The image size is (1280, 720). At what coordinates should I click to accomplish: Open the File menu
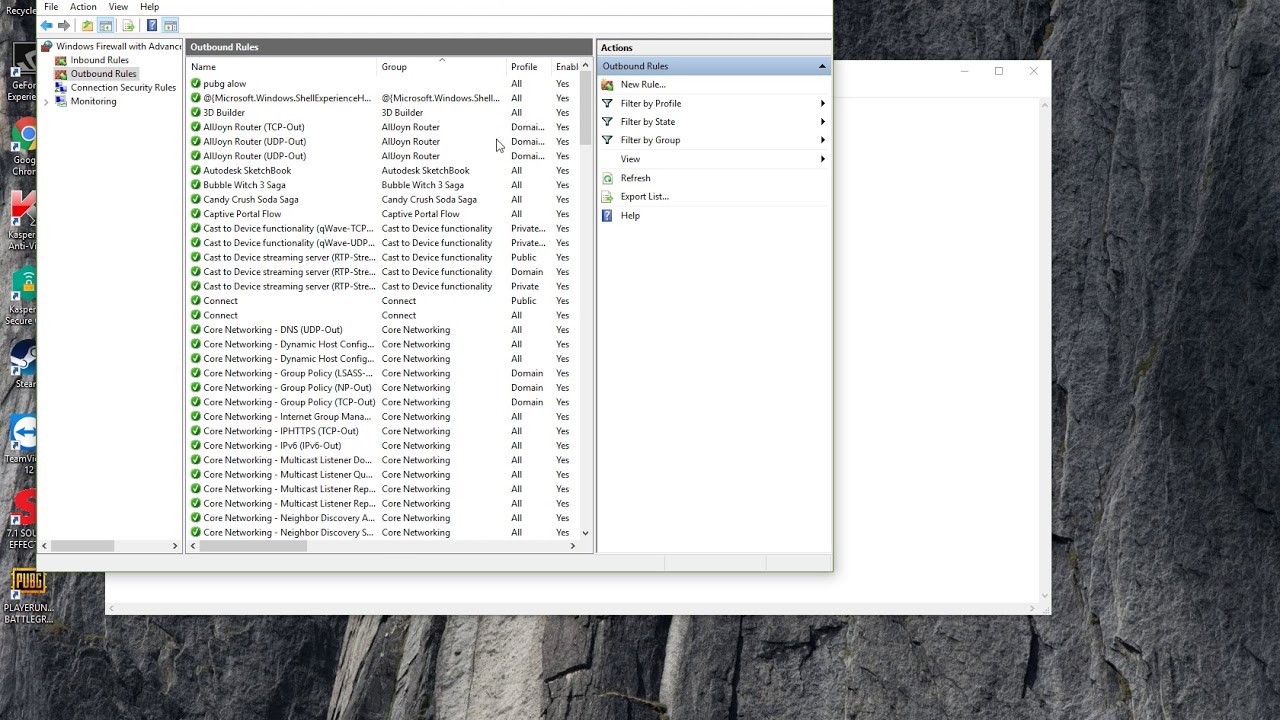[x=51, y=7]
